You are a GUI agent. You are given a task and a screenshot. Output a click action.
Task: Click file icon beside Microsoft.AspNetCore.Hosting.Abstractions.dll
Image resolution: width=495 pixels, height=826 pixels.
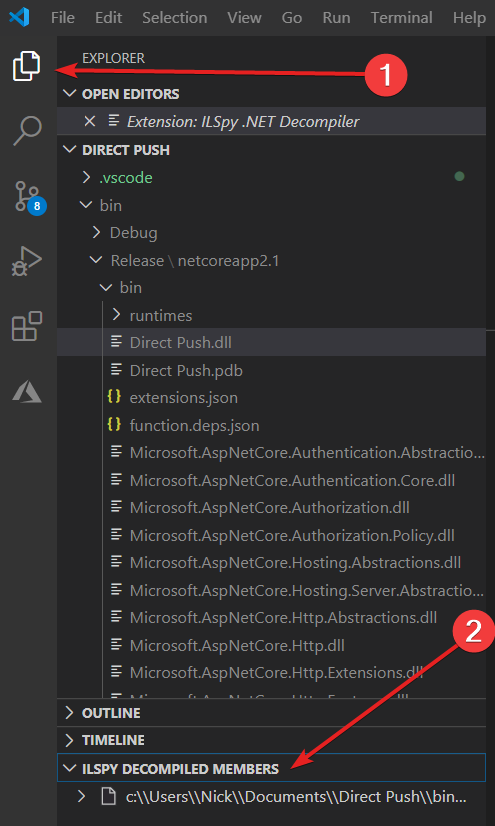115,563
